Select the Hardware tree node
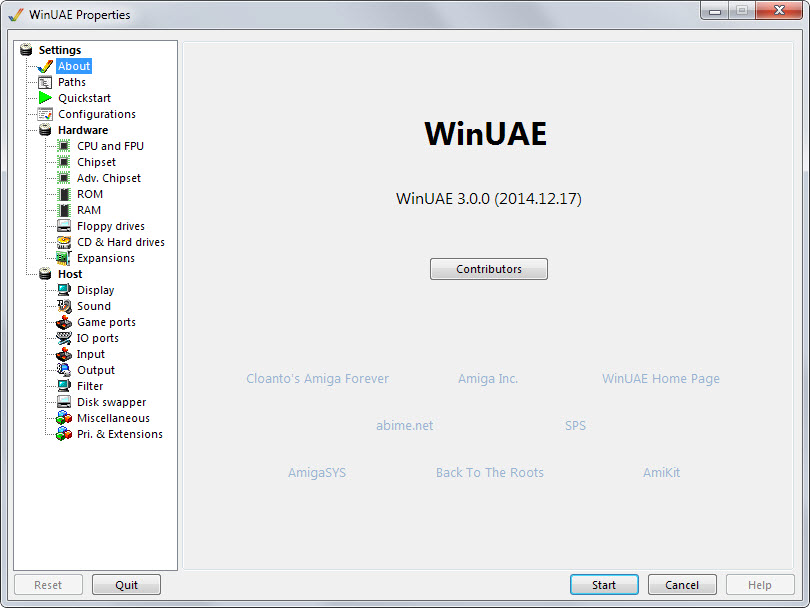The height and width of the screenshot is (608, 810). tap(83, 130)
